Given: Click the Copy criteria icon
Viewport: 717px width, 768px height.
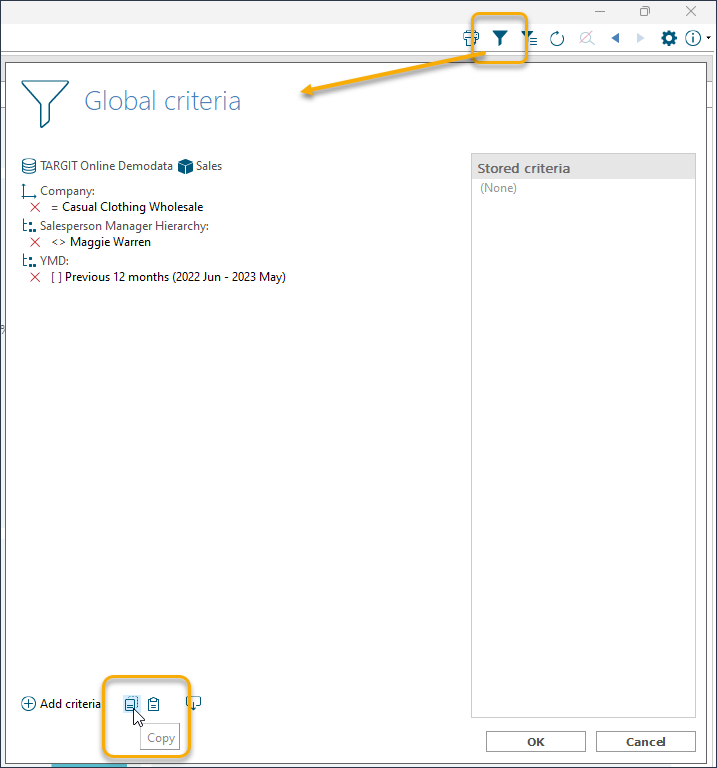Looking at the screenshot, I should (x=131, y=704).
